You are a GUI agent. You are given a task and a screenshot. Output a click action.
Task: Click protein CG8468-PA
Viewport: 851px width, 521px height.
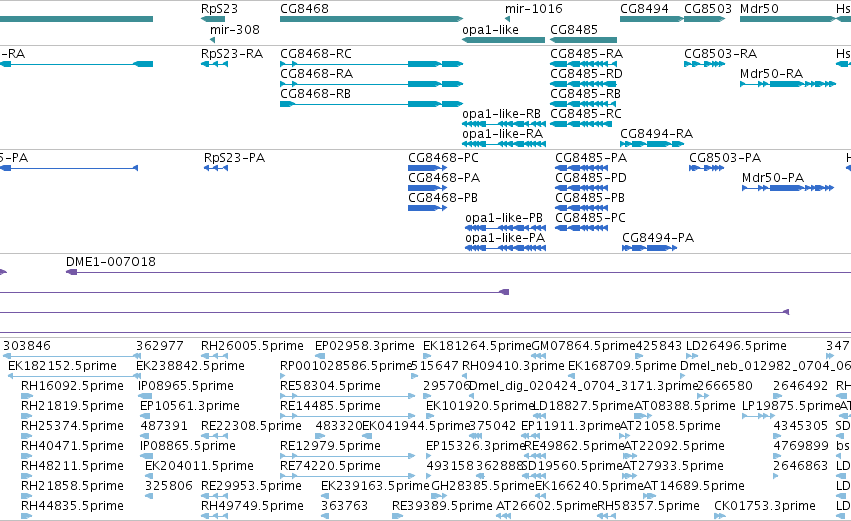click(x=444, y=178)
